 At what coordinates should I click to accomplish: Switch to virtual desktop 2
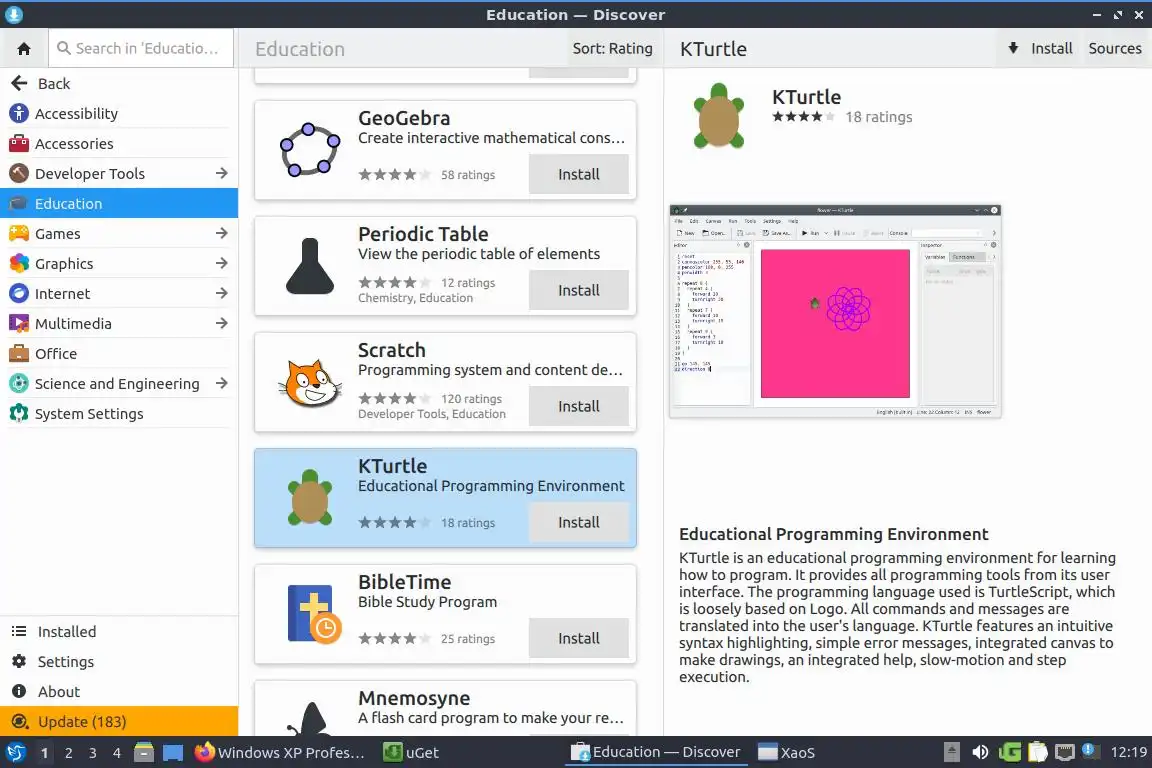[x=68, y=753]
